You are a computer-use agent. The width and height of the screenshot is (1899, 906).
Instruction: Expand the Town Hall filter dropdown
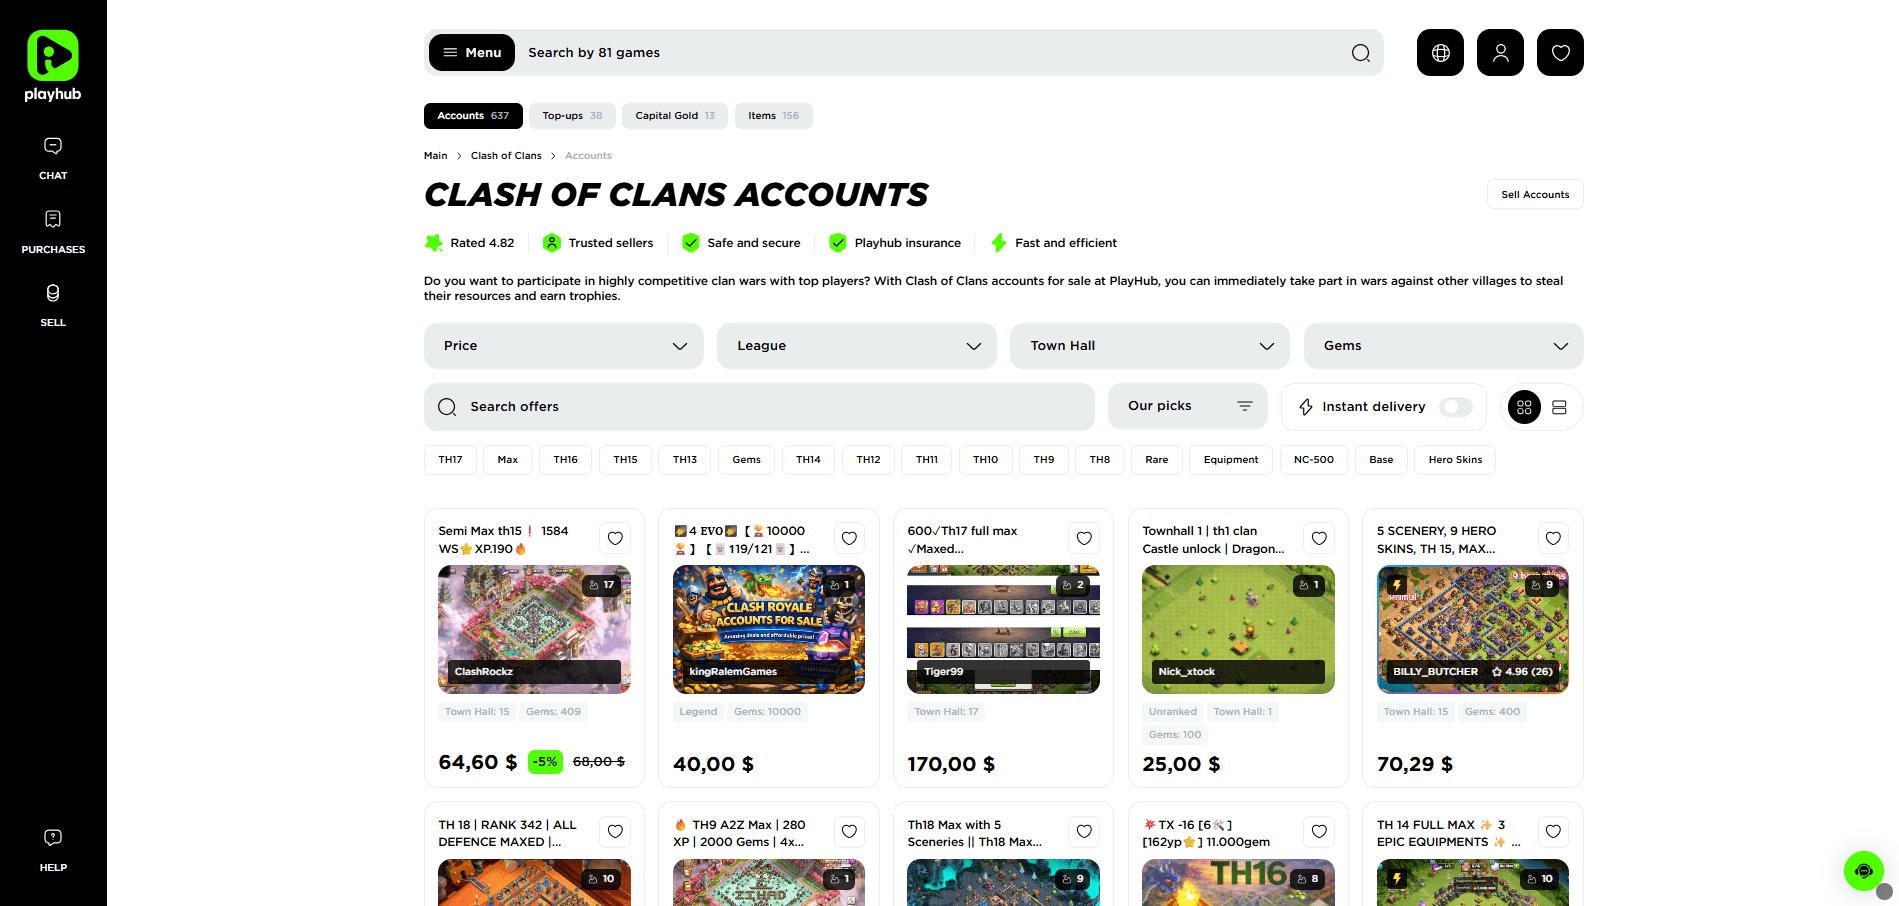coord(1150,346)
